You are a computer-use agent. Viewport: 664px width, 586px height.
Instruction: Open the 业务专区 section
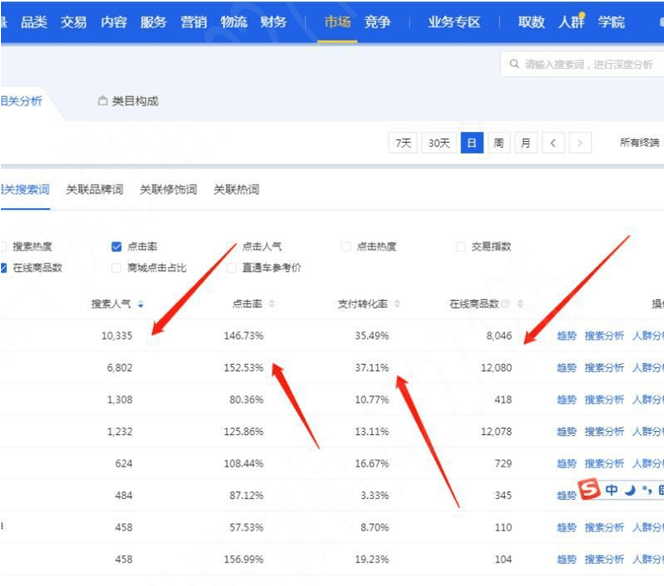tap(454, 22)
